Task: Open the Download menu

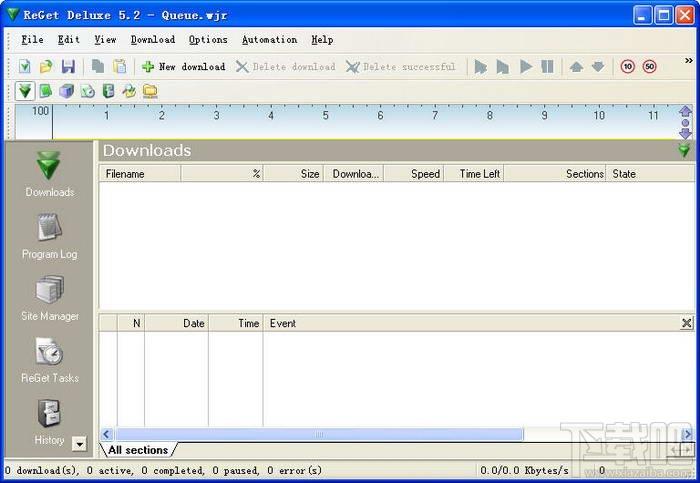Action: [x=153, y=40]
